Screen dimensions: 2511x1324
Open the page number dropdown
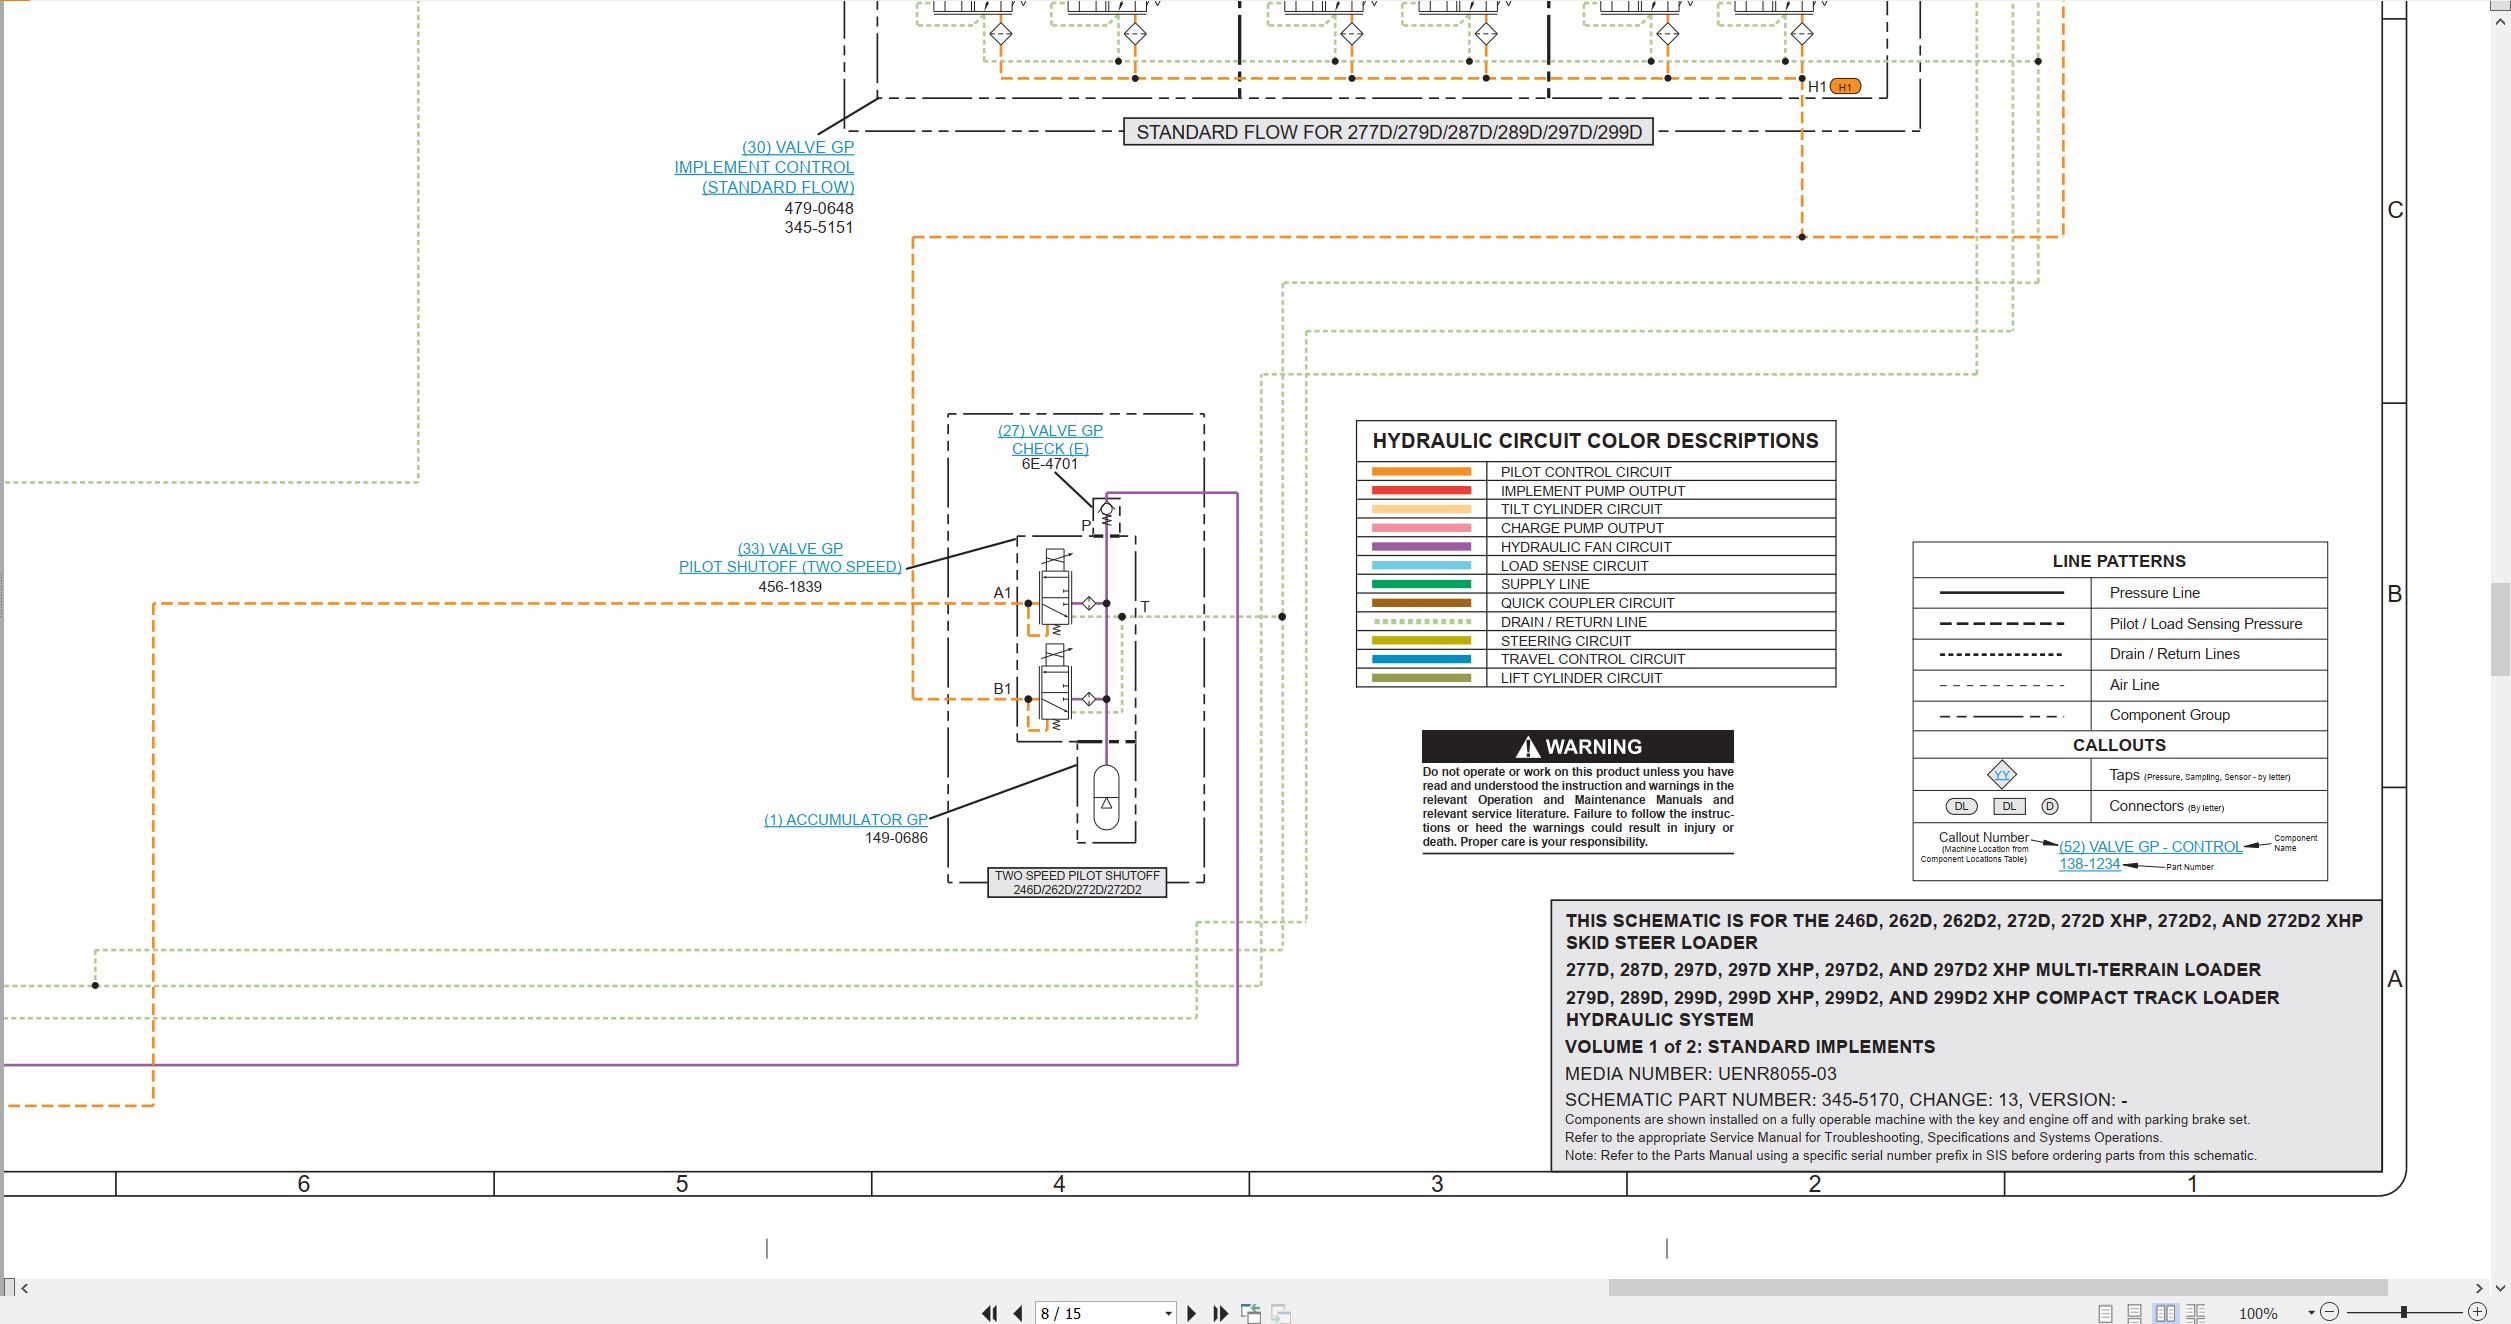[1168, 1314]
